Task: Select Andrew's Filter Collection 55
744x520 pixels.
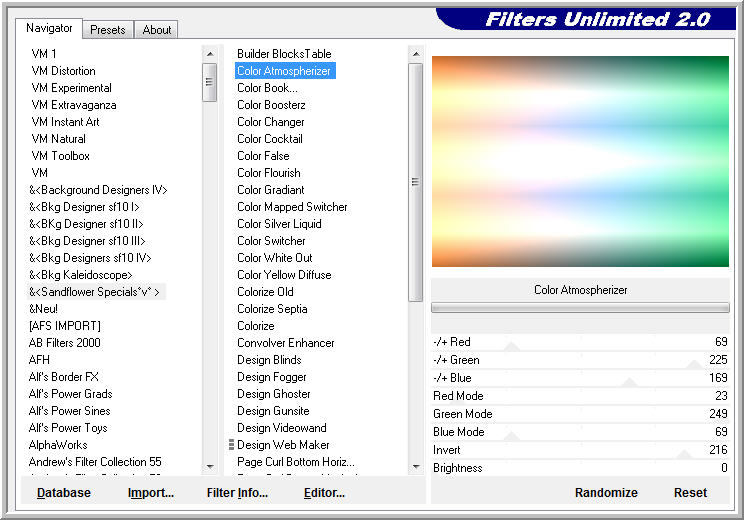Action: (95, 462)
